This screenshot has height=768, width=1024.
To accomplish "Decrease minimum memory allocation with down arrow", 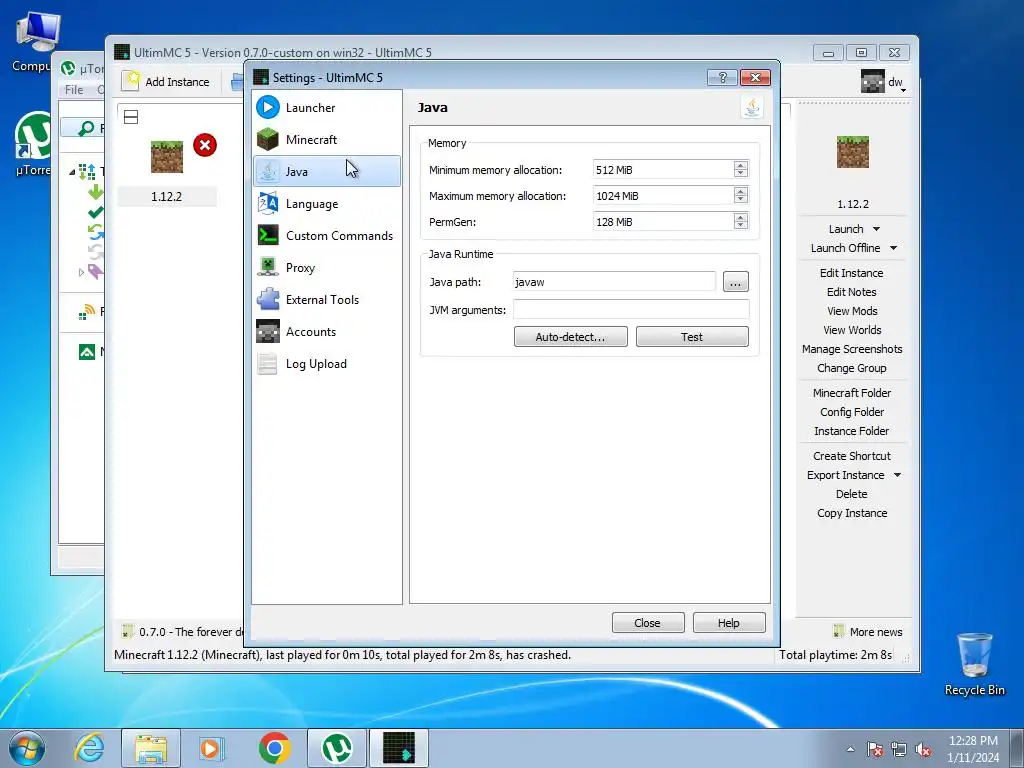I will point(741,174).
